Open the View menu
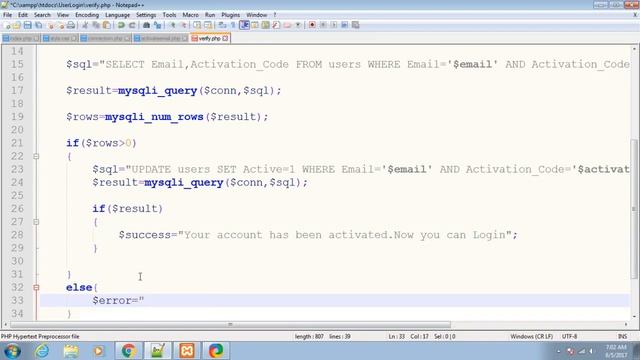This screenshot has height=360, width=640. (x=62, y=15)
